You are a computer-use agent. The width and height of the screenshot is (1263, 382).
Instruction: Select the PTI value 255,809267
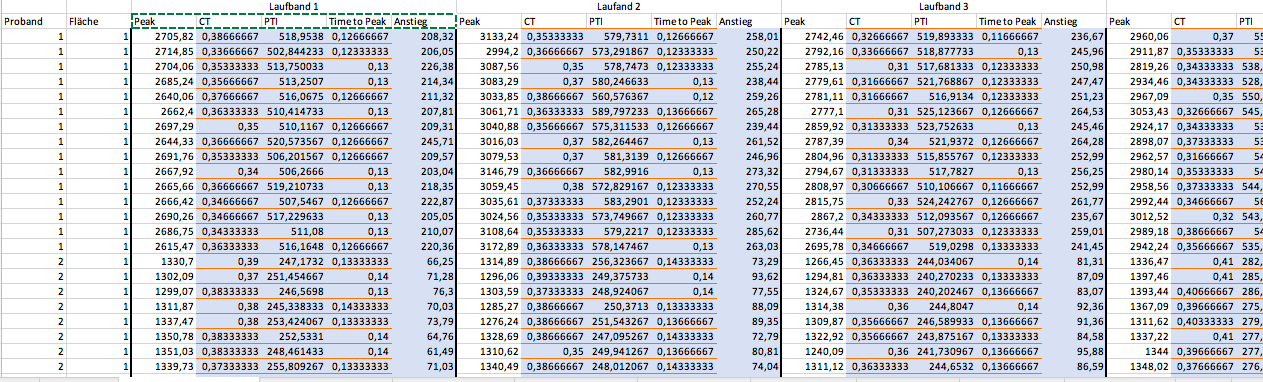293,366
